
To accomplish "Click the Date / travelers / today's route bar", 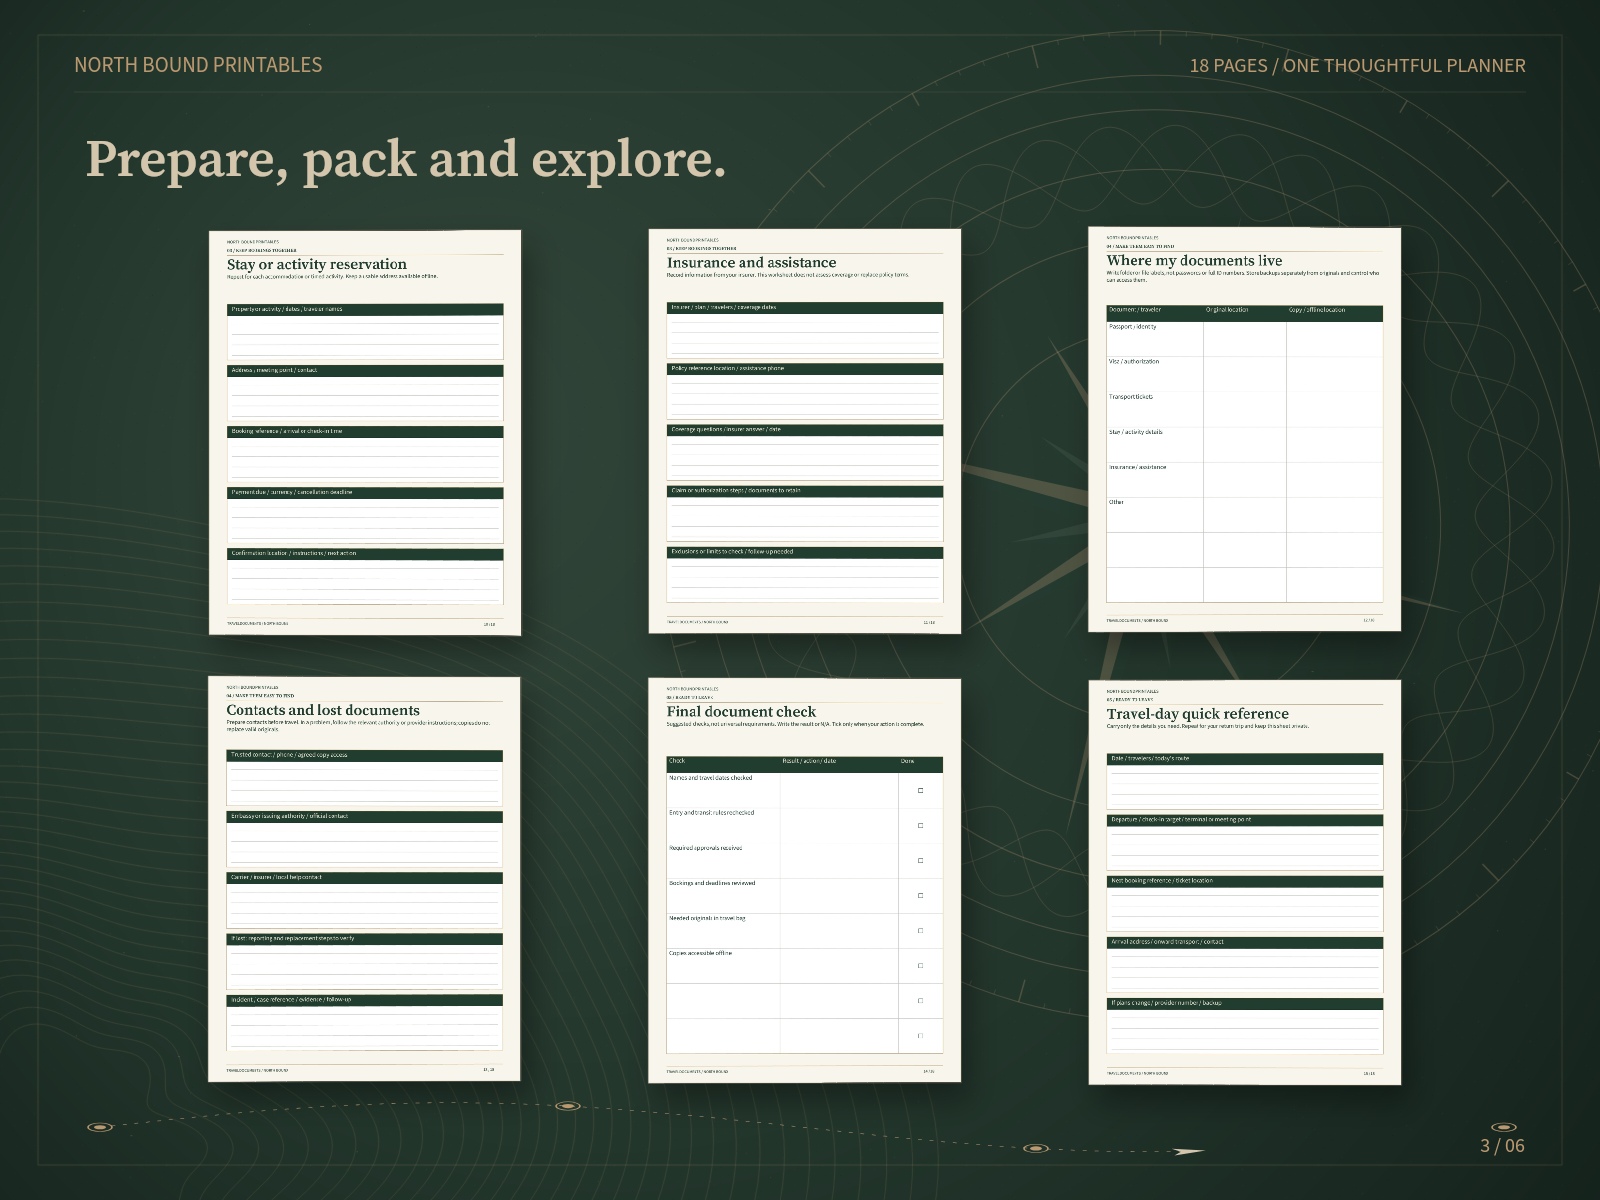I will (1245, 758).
